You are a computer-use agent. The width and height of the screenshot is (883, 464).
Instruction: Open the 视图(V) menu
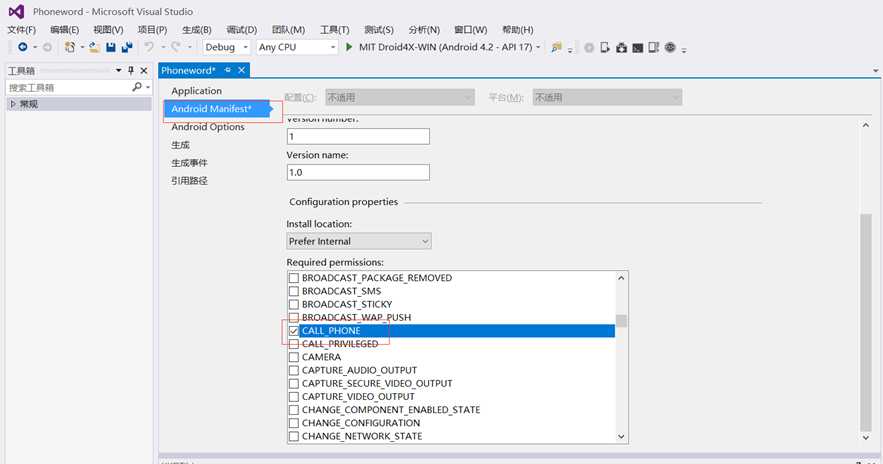coord(108,29)
